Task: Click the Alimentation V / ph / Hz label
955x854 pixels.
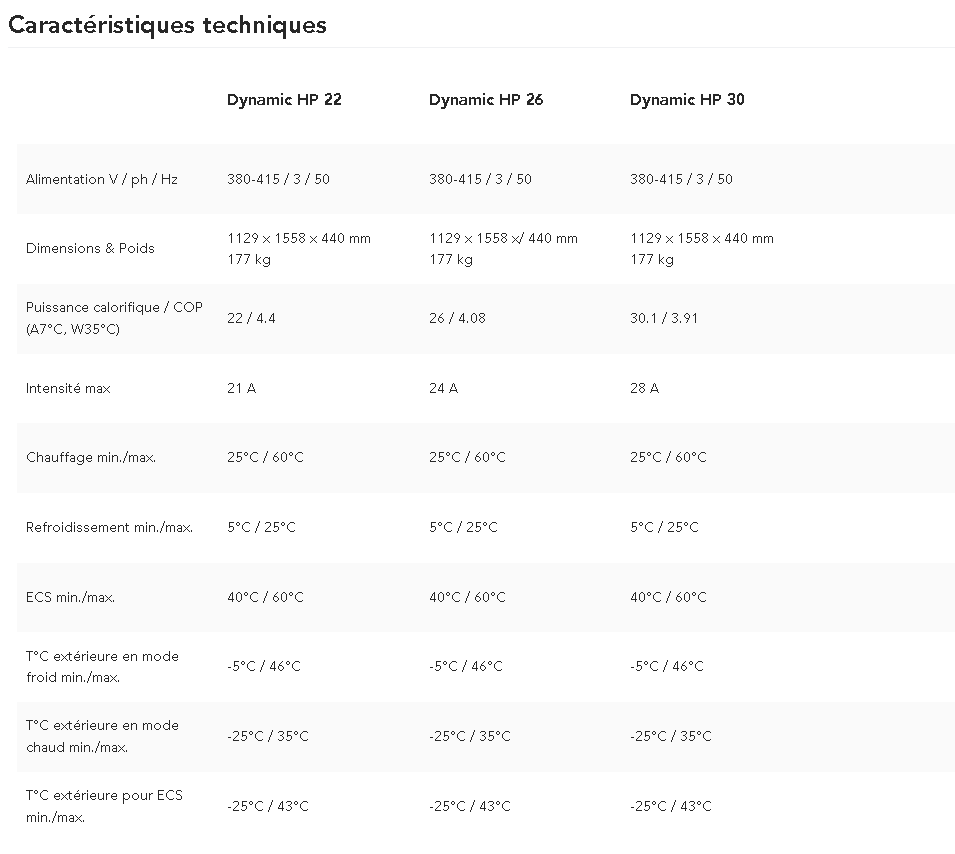Action: [102, 179]
